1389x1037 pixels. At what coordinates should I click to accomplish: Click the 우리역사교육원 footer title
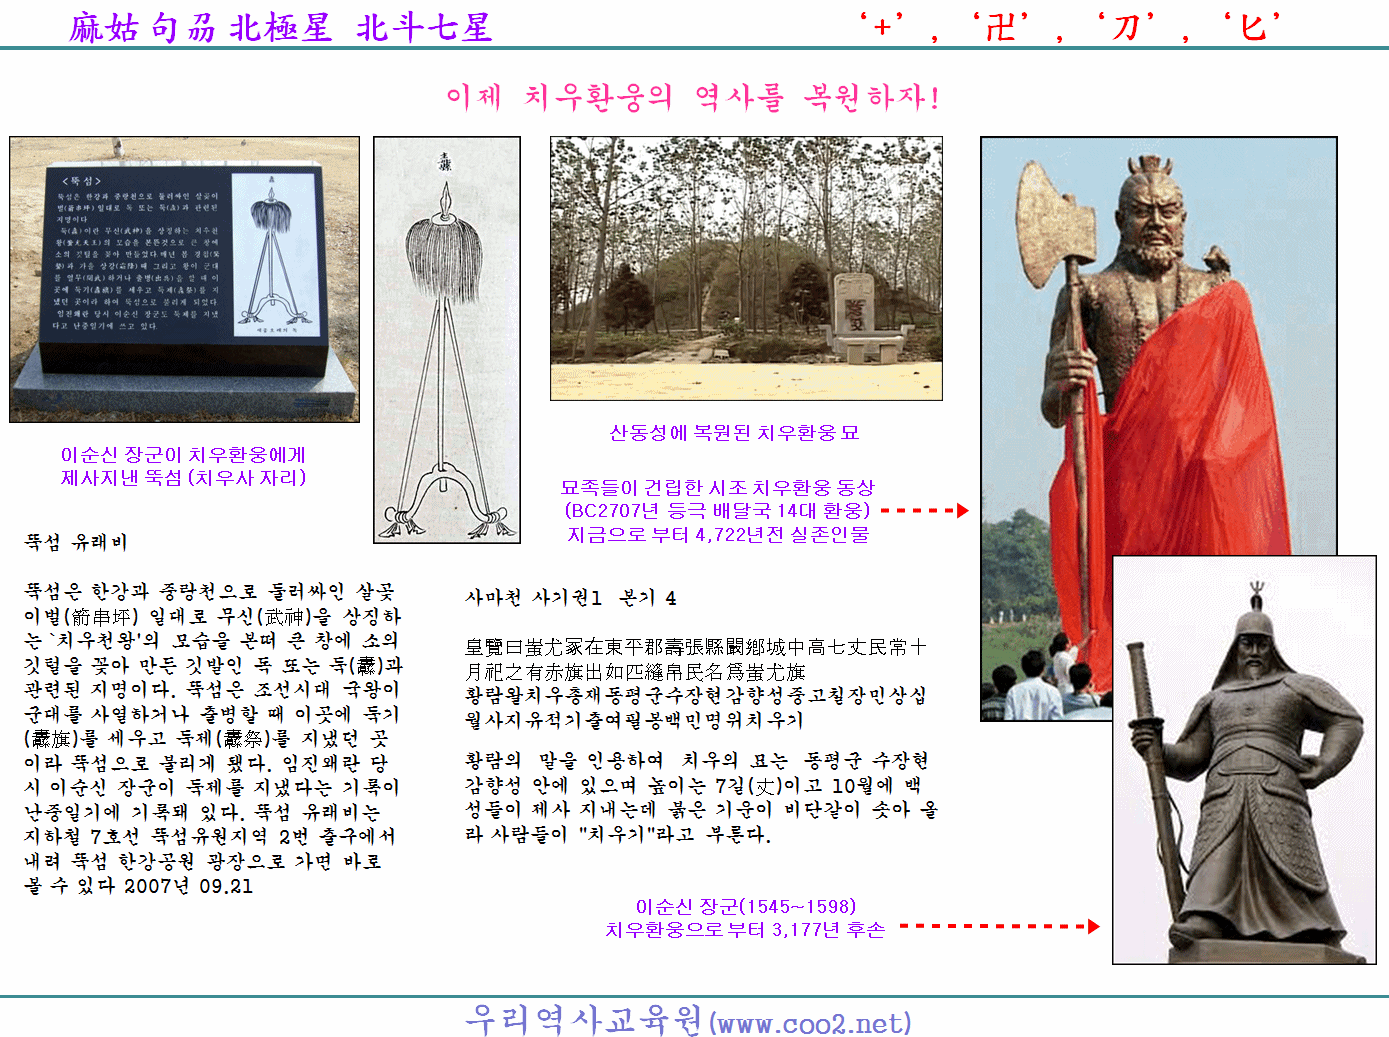click(x=584, y=1020)
